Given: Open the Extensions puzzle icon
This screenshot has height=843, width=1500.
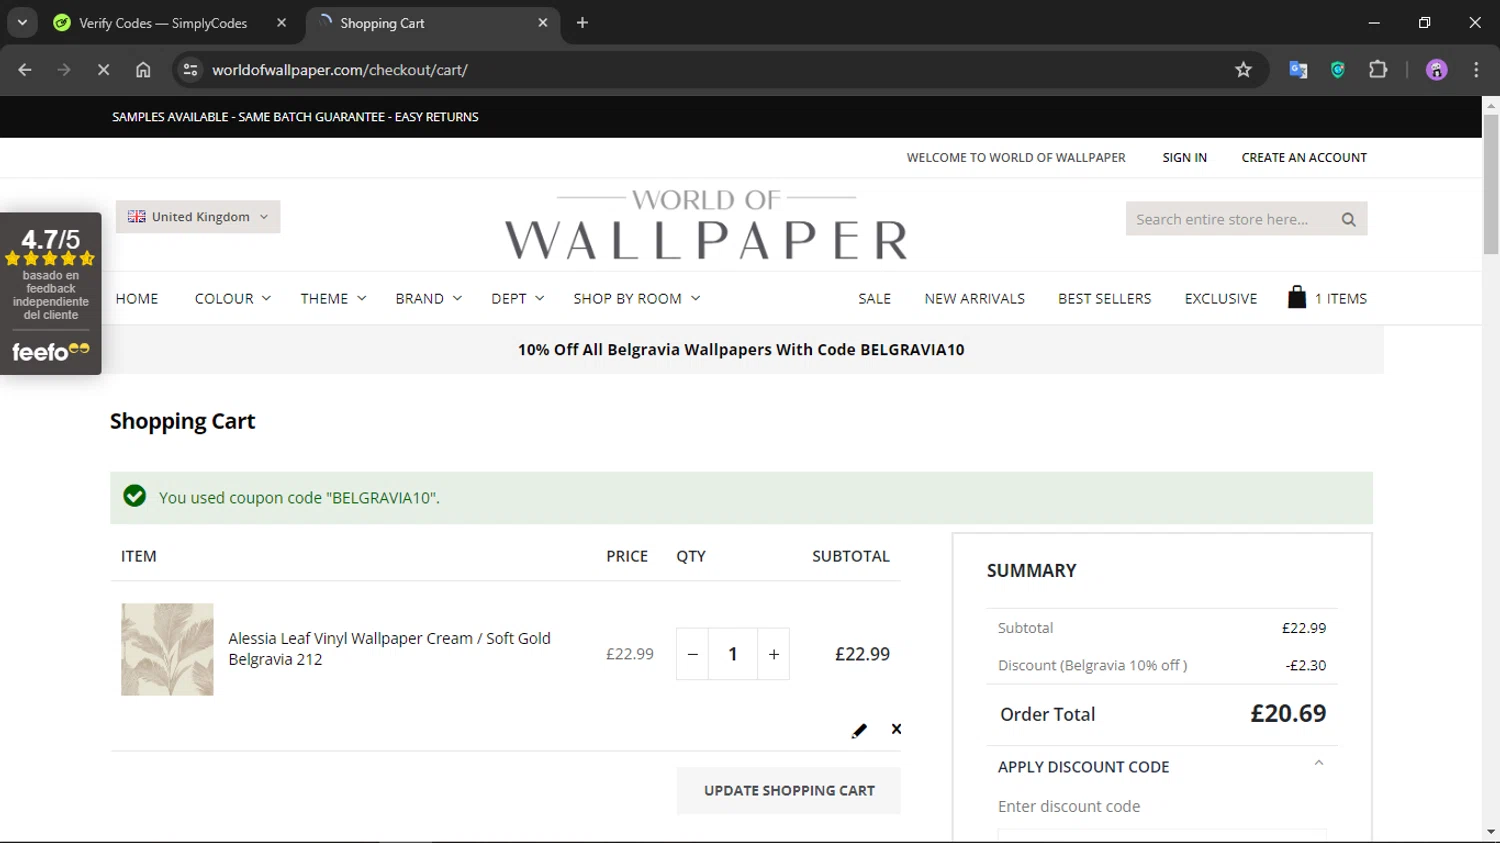Looking at the screenshot, I should point(1378,70).
